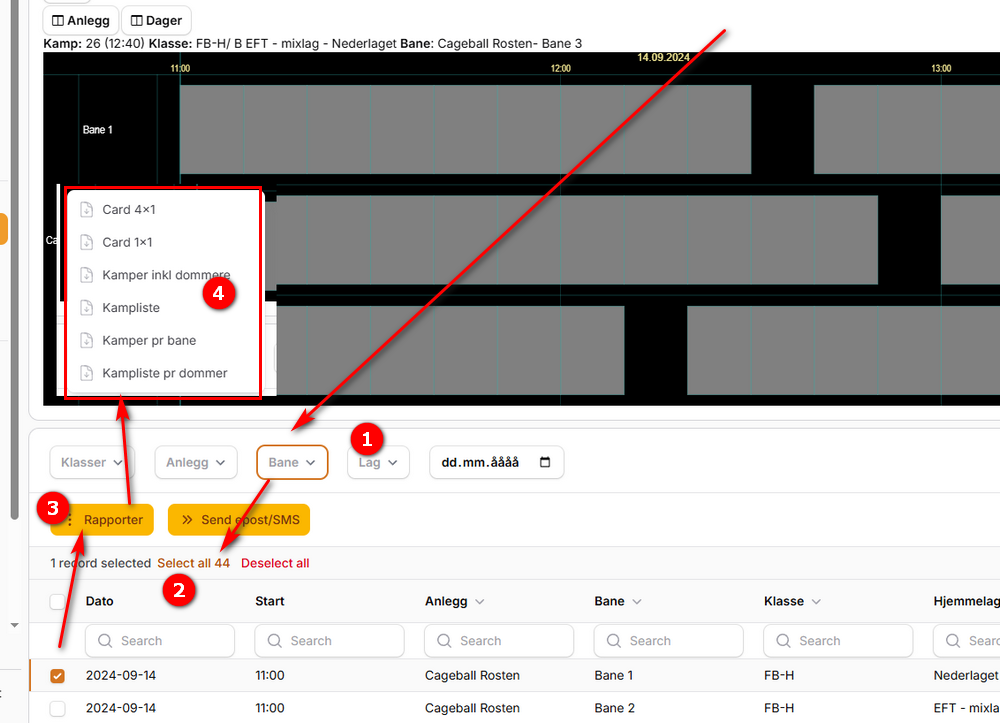Screen dimensions: 1000x723
Task: Click Nederlaget cell in first row
Action: [966, 676]
